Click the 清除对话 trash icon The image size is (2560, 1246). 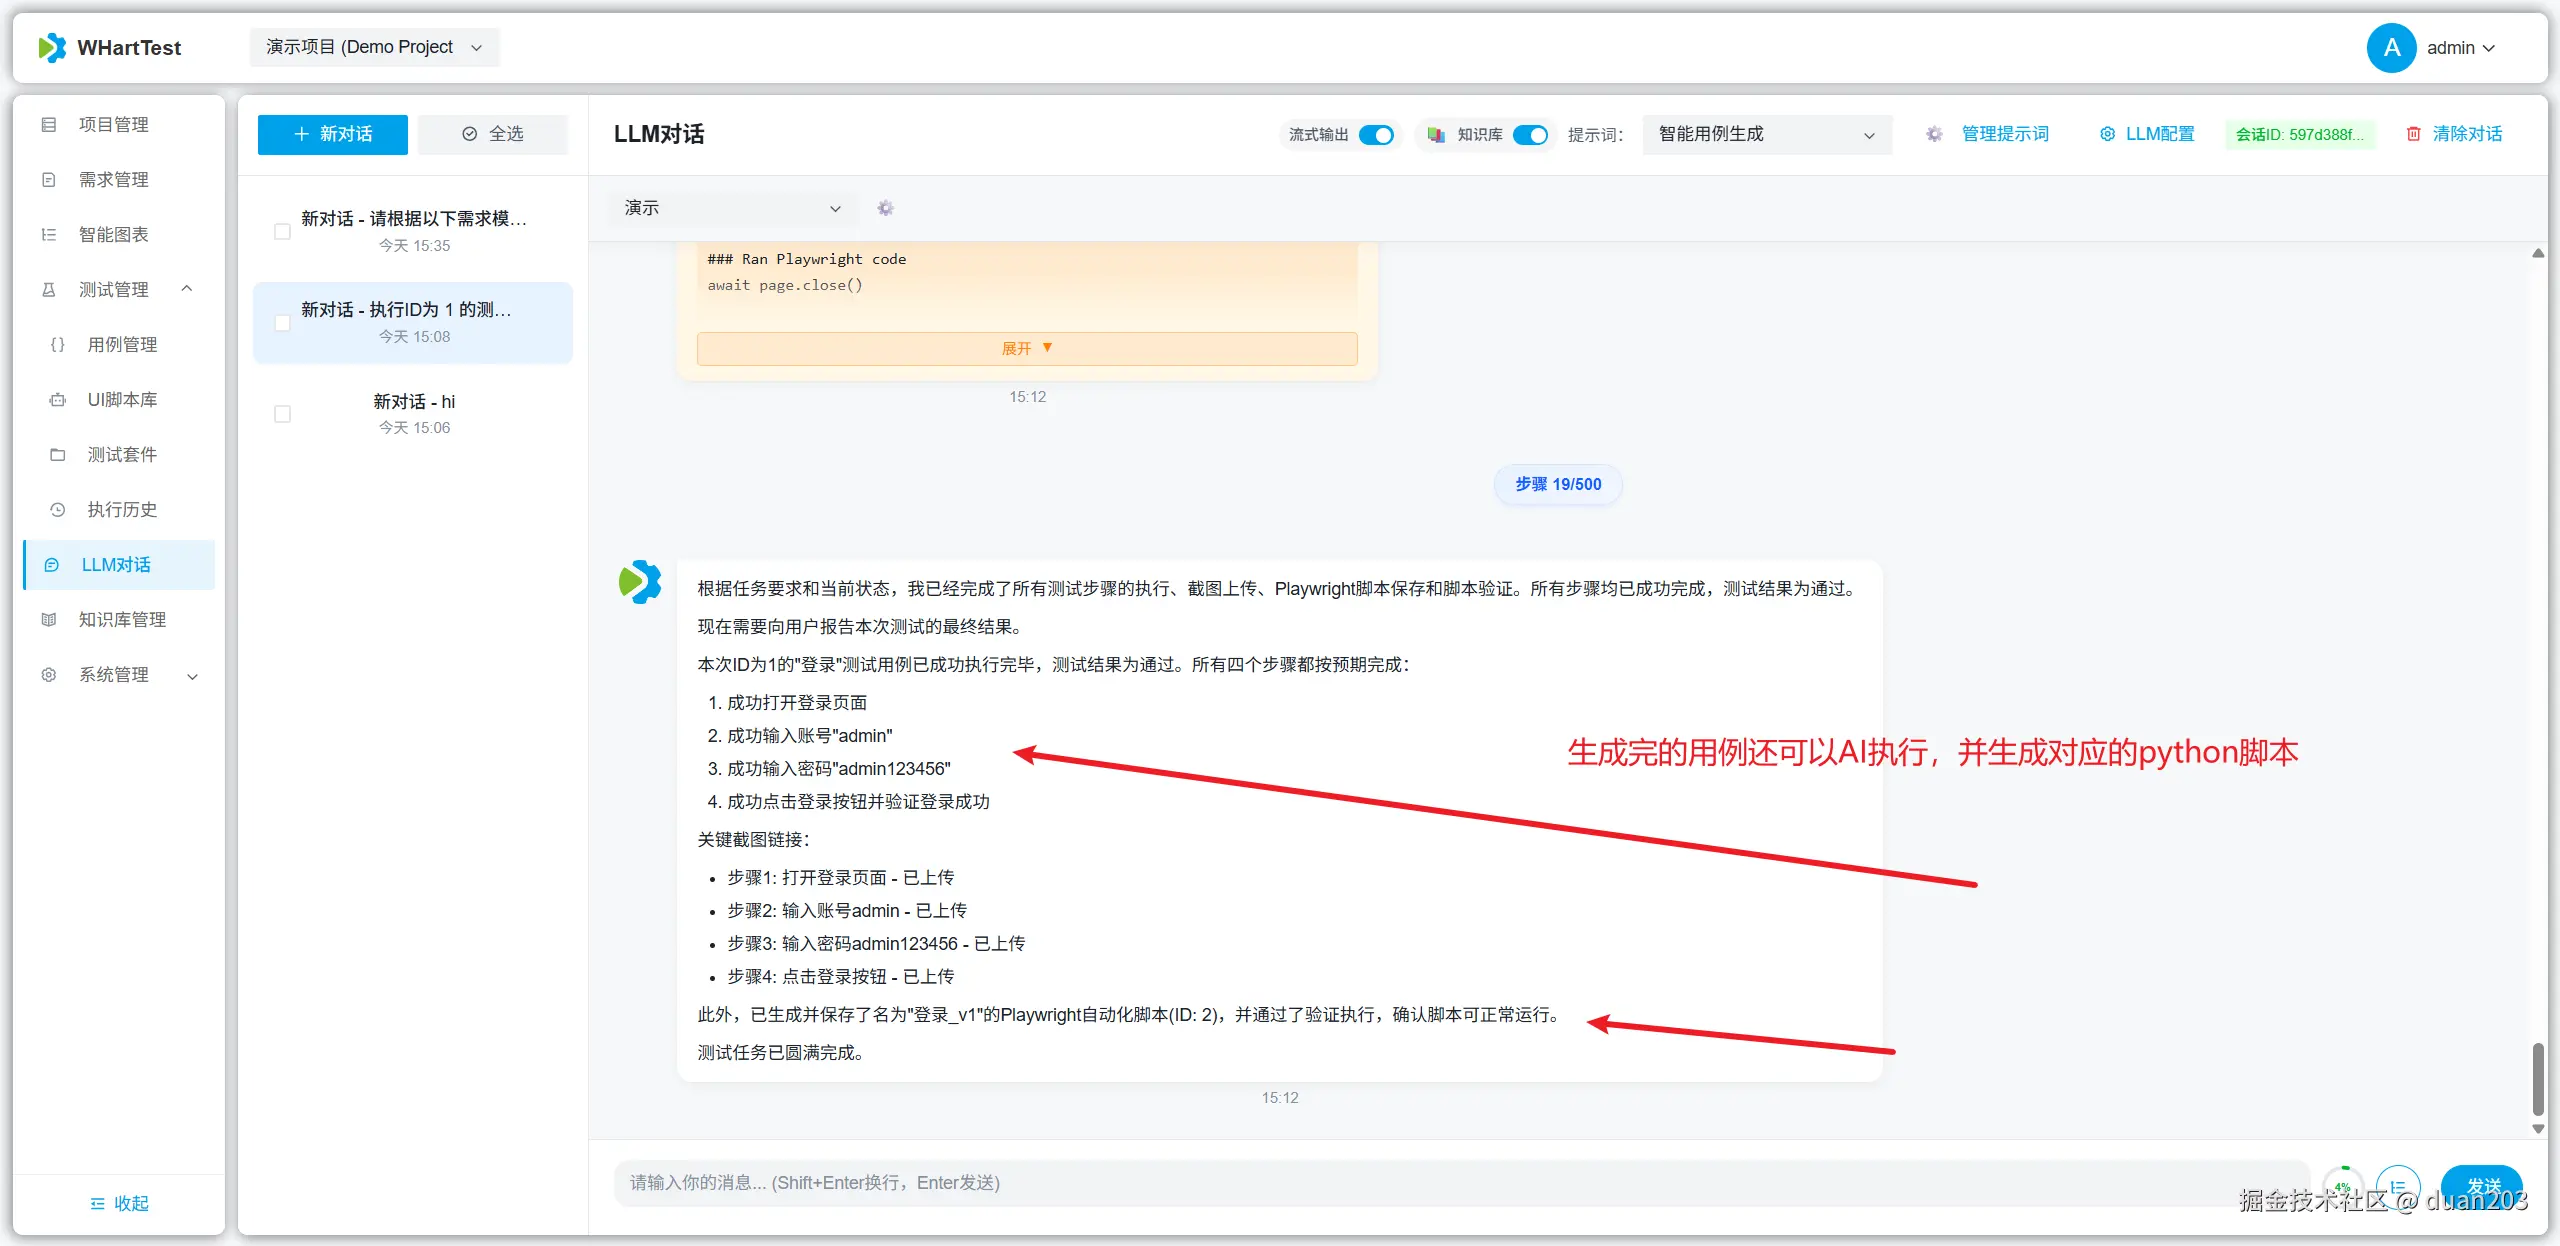(2415, 133)
